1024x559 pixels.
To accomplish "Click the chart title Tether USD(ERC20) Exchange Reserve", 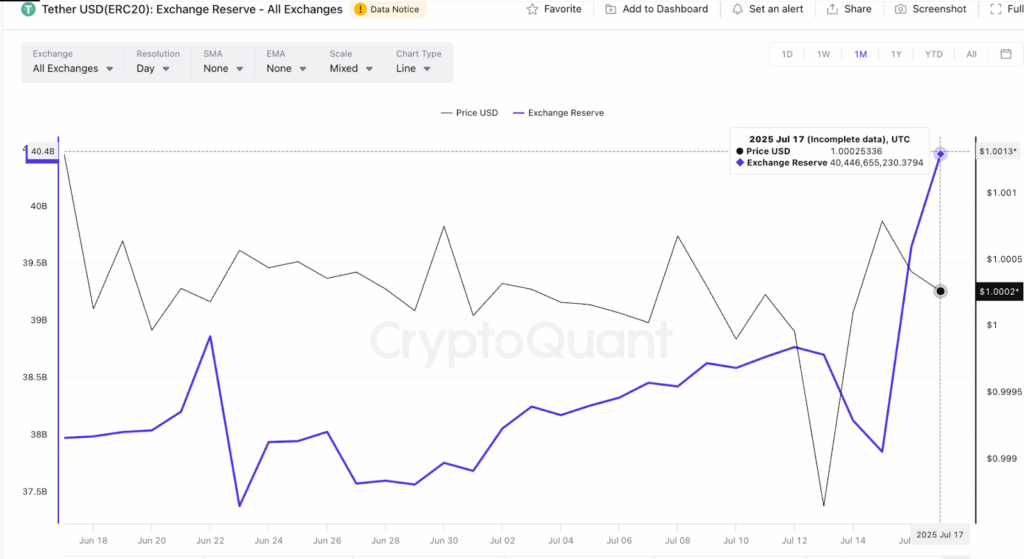I will coord(192,9).
